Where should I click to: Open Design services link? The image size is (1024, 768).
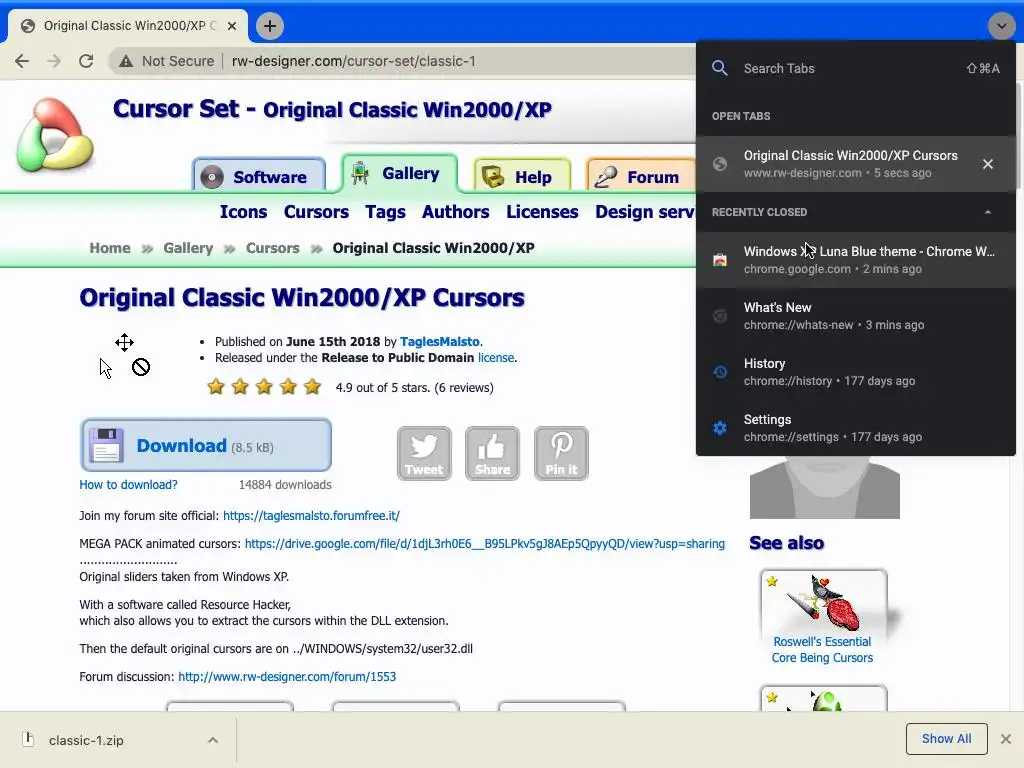[x=645, y=212]
